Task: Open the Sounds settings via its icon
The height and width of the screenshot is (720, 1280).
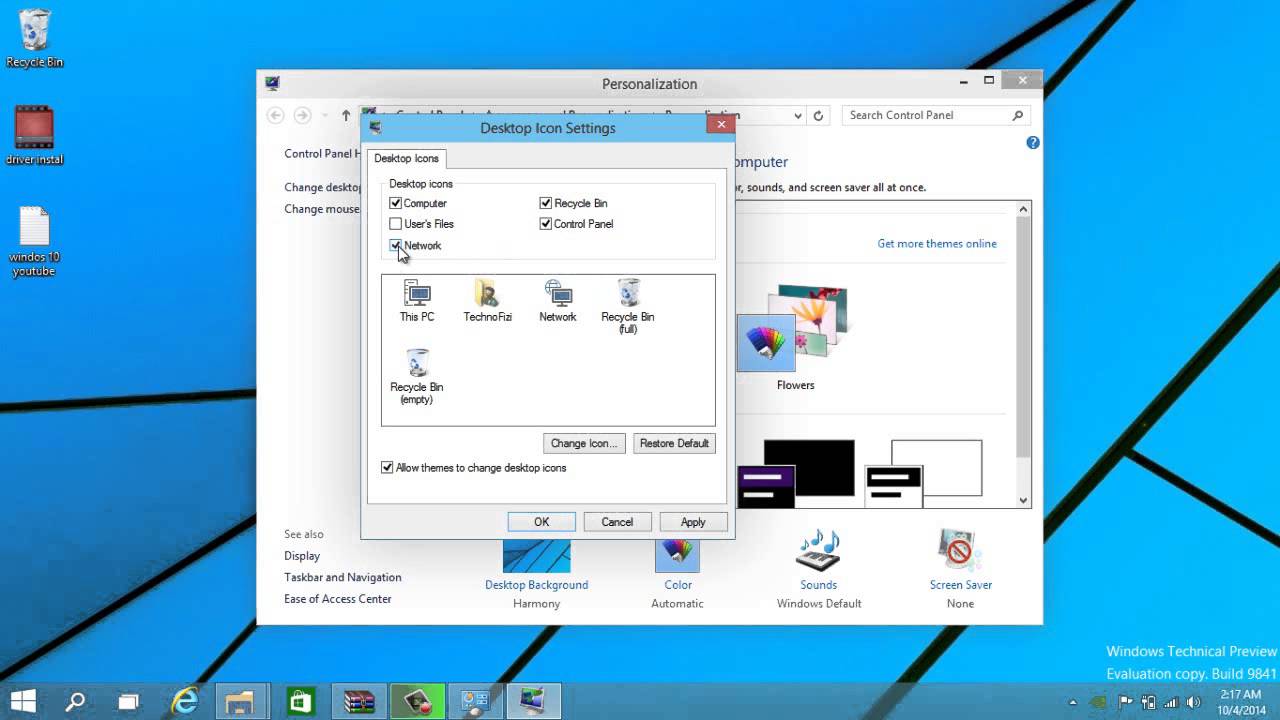Action: click(x=818, y=550)
